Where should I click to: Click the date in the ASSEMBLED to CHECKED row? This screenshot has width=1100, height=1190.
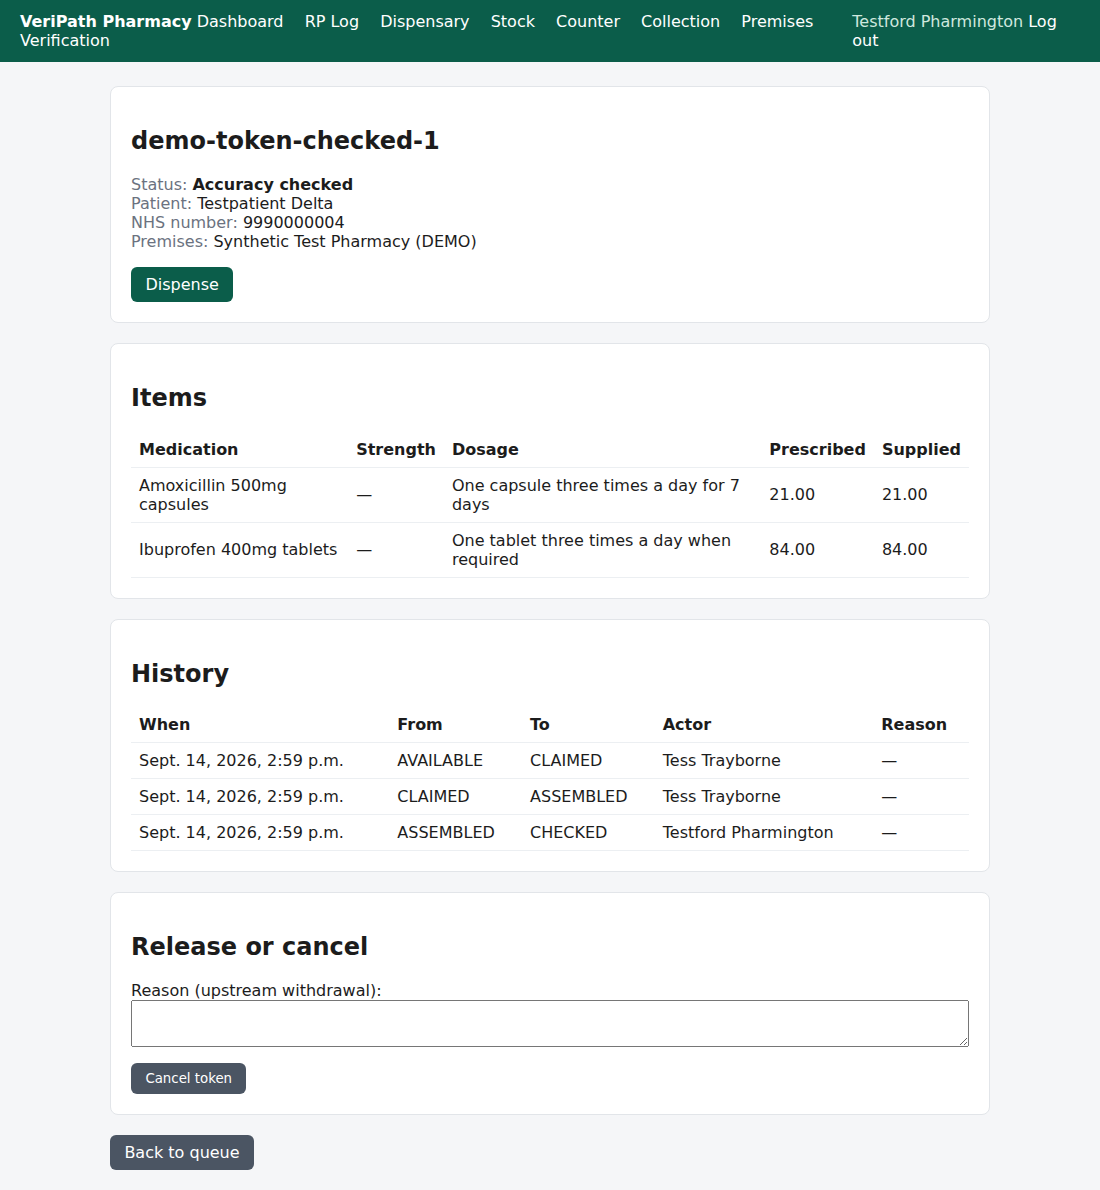pos(241,833)
